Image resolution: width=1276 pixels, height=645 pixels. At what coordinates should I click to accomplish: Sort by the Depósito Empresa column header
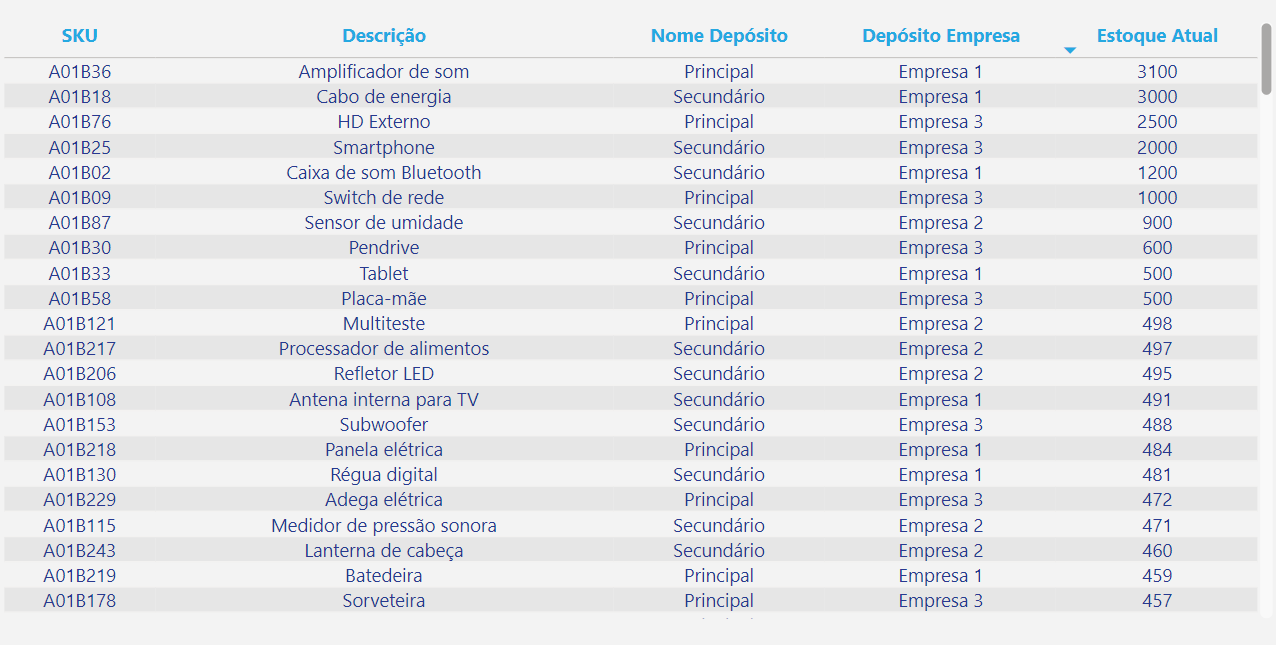tap(941, 35)
